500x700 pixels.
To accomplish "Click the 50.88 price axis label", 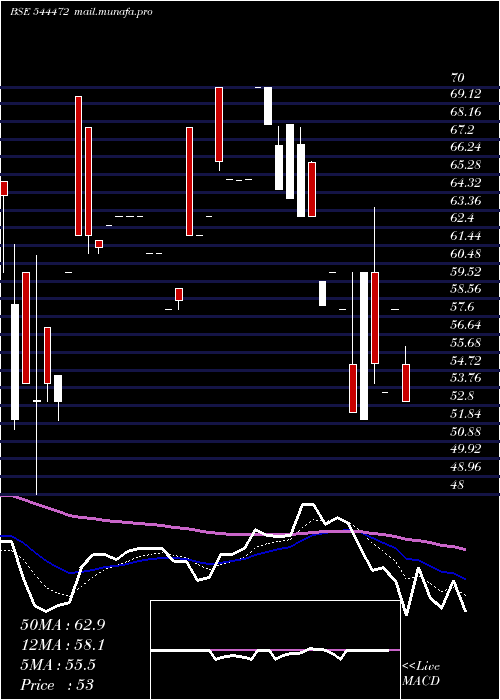I will [466, 431].
